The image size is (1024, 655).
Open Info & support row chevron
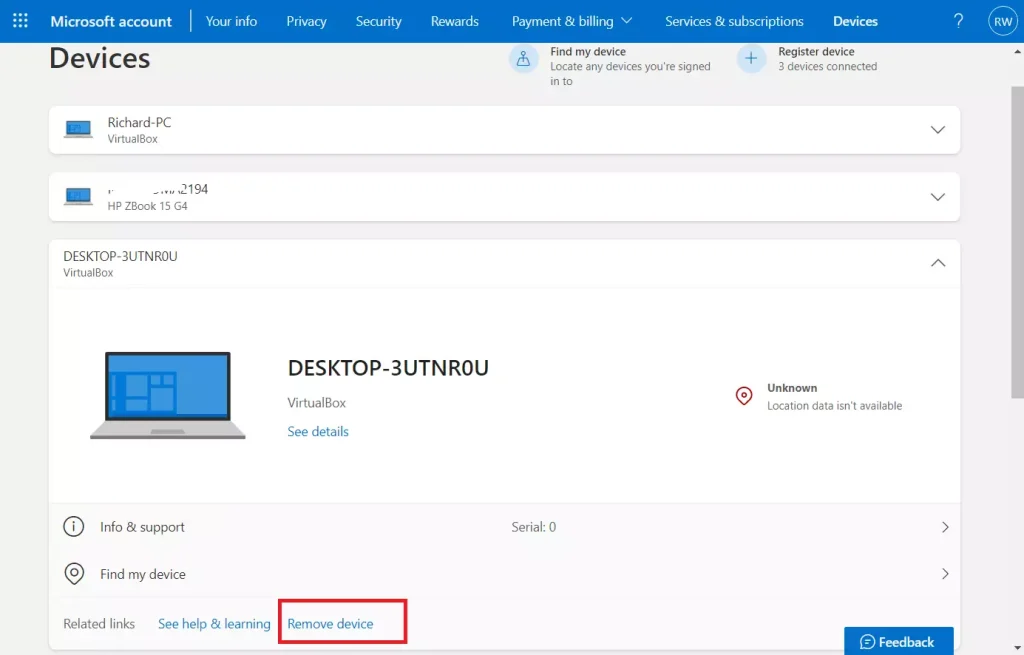[945, 527]
